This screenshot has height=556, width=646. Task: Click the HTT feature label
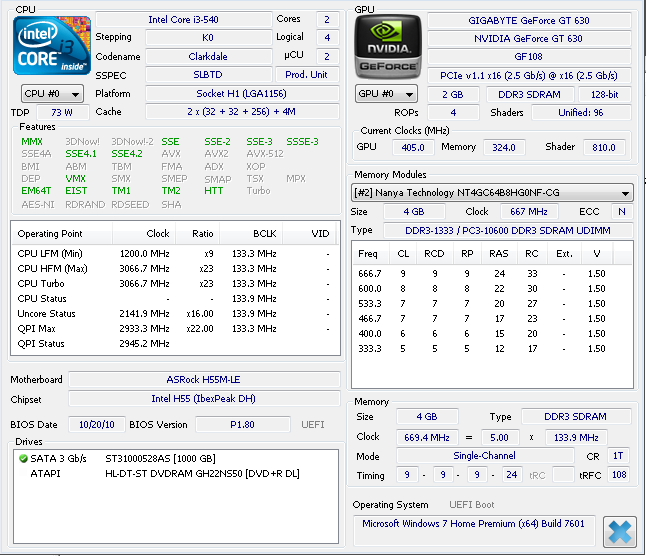pos(214,191)
